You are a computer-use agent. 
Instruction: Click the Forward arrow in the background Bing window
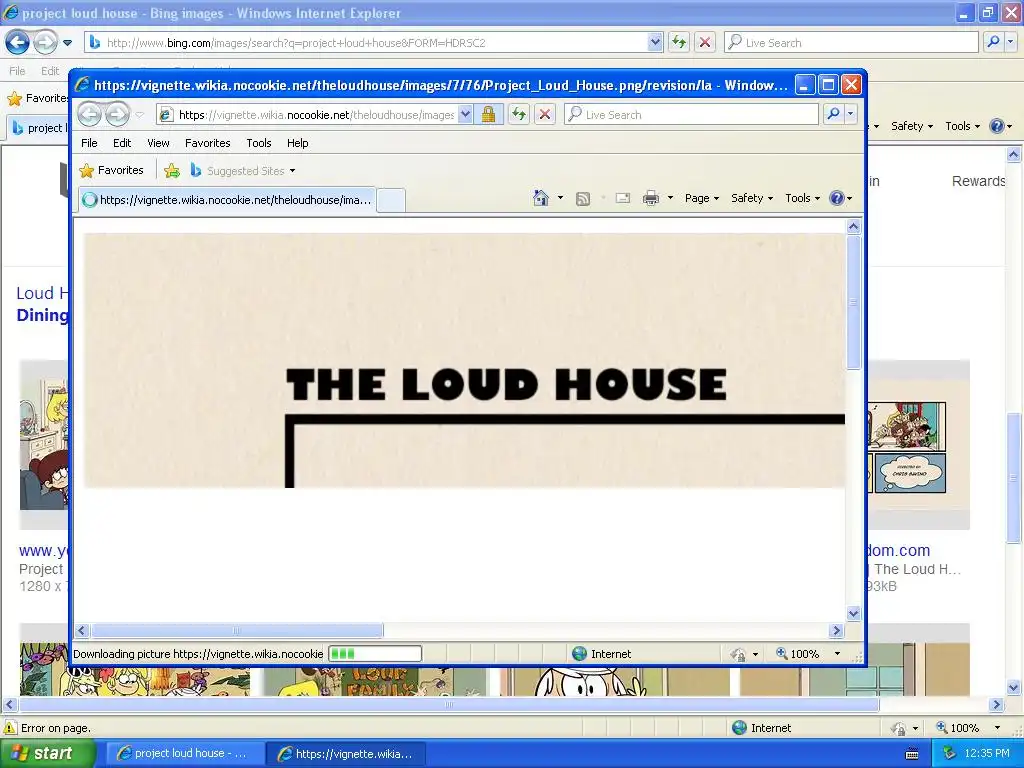click(45, 43)
